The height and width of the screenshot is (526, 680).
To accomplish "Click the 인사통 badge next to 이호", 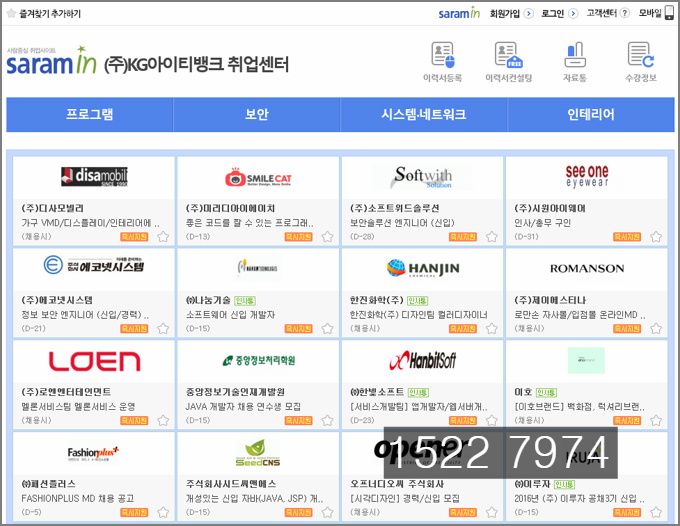I will pyautogui.click(x=546, y=392).
